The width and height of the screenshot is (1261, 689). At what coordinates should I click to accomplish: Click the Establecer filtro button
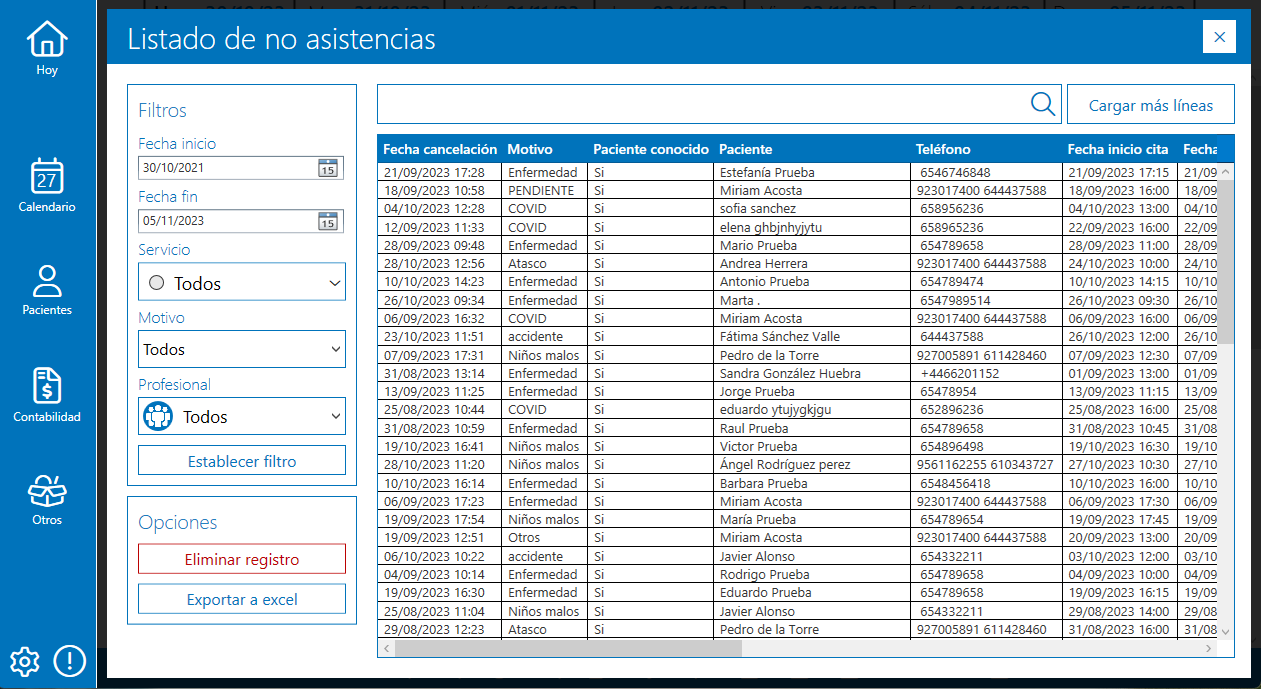241,459
